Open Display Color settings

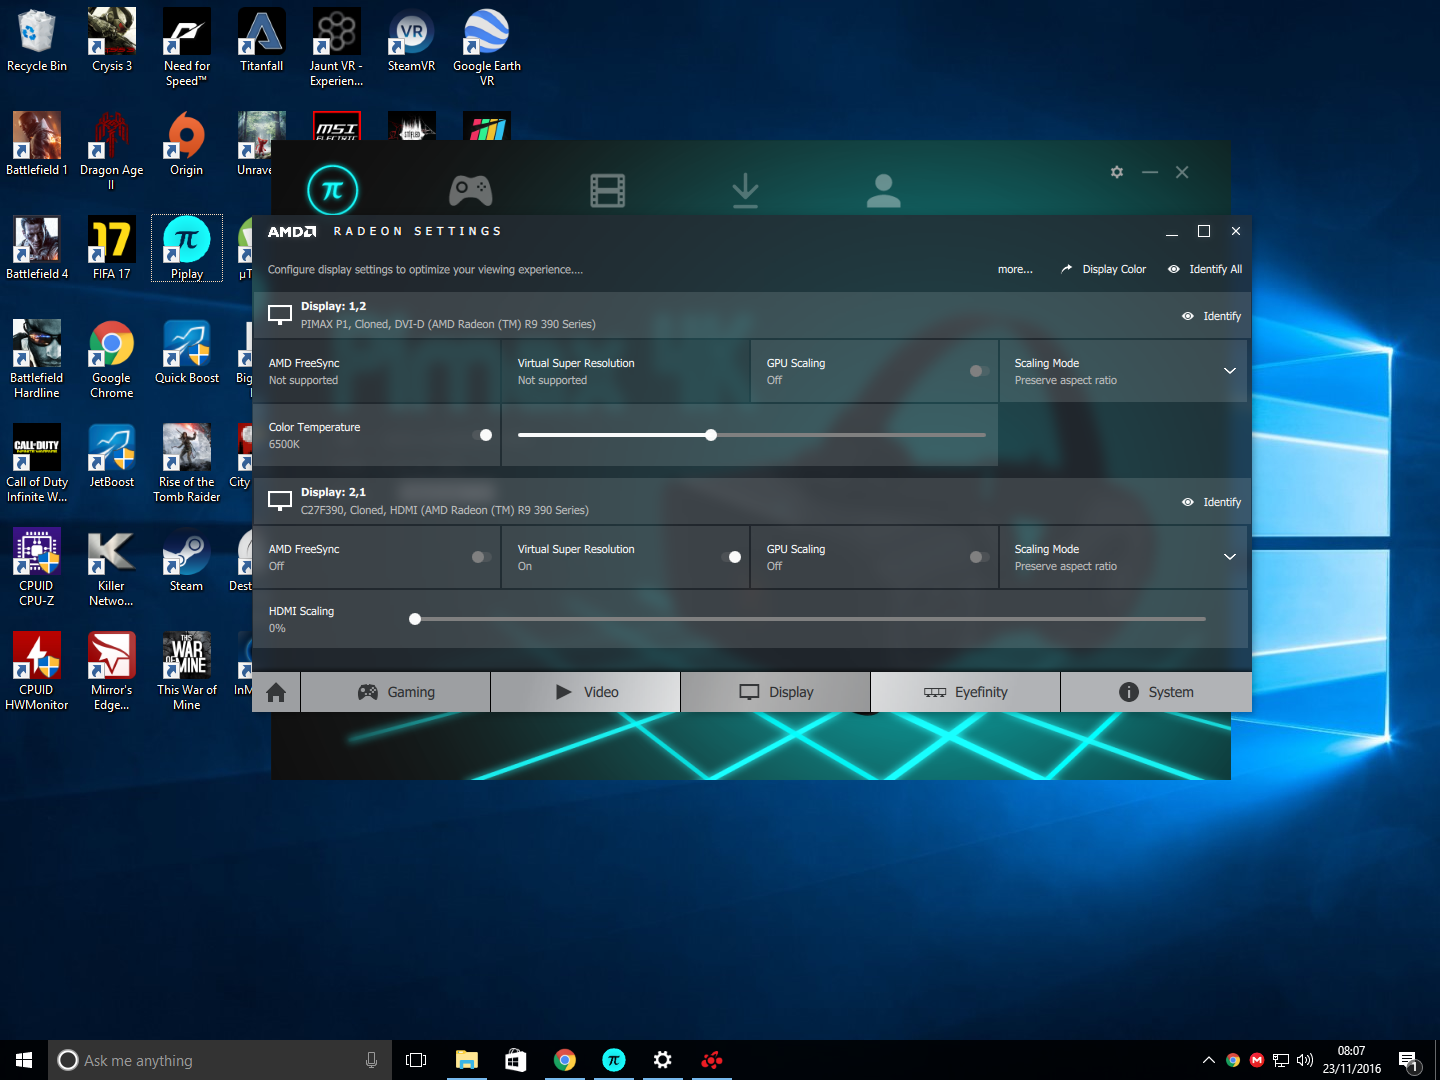pyautogui.click(x=1103, y=269)
